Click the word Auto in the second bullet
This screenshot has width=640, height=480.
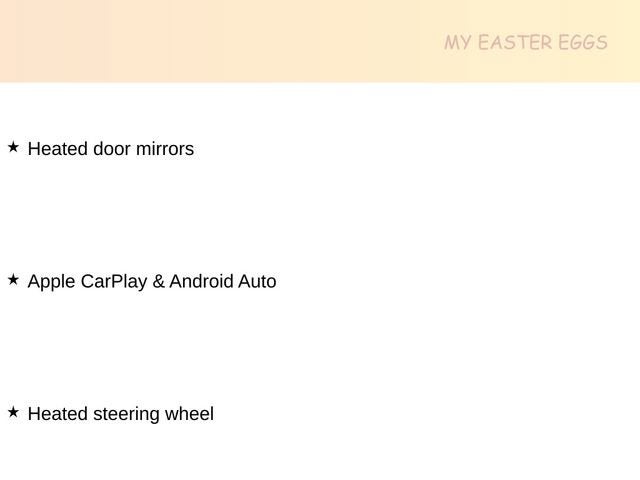tap(257, 281)
